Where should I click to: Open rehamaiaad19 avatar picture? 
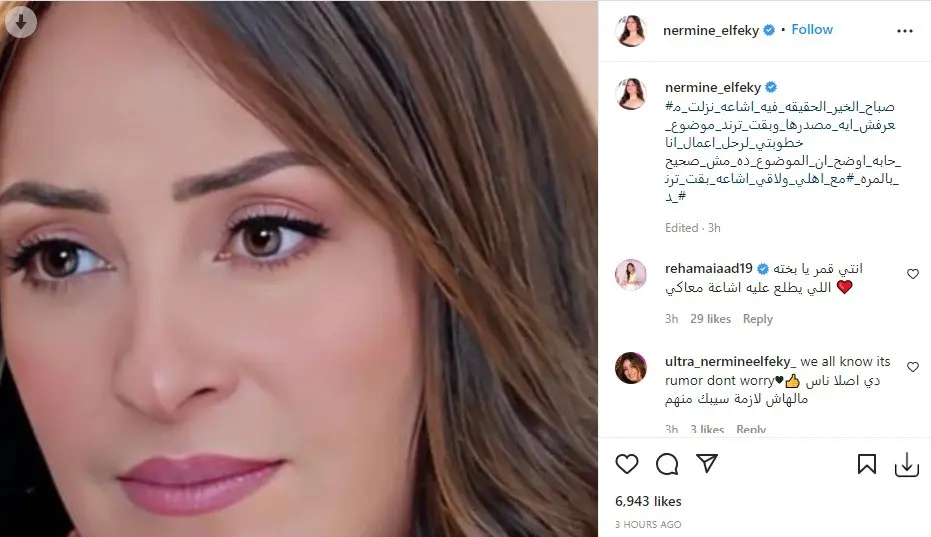pyautogui.click(x=631, y=274)
